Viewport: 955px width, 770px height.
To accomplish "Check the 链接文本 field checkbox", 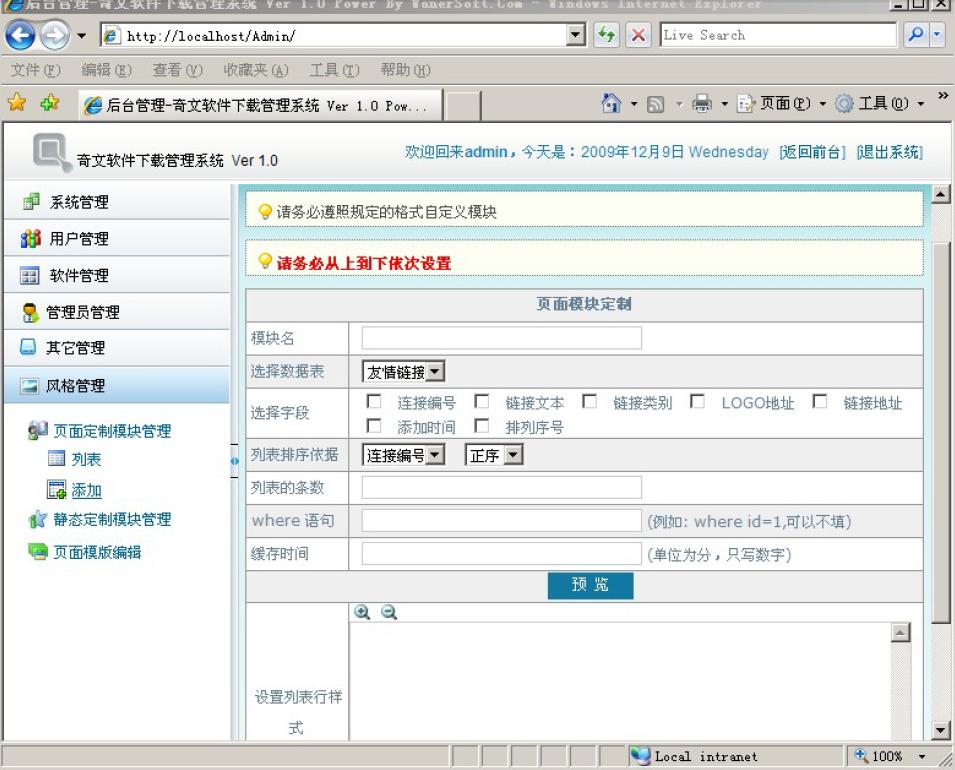I will [x=482, y=401].
